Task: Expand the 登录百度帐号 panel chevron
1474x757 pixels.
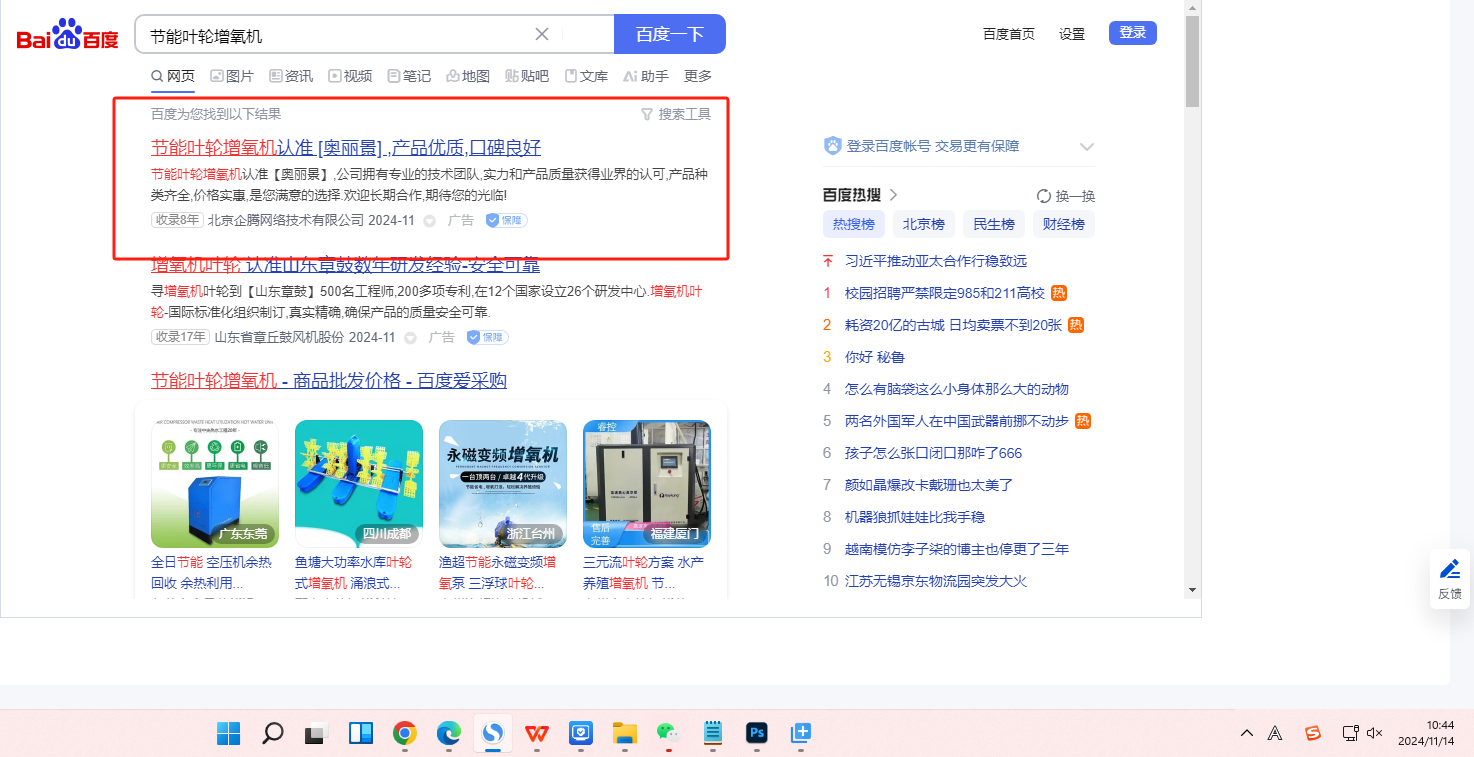Action: click(x=1087, y=147)
